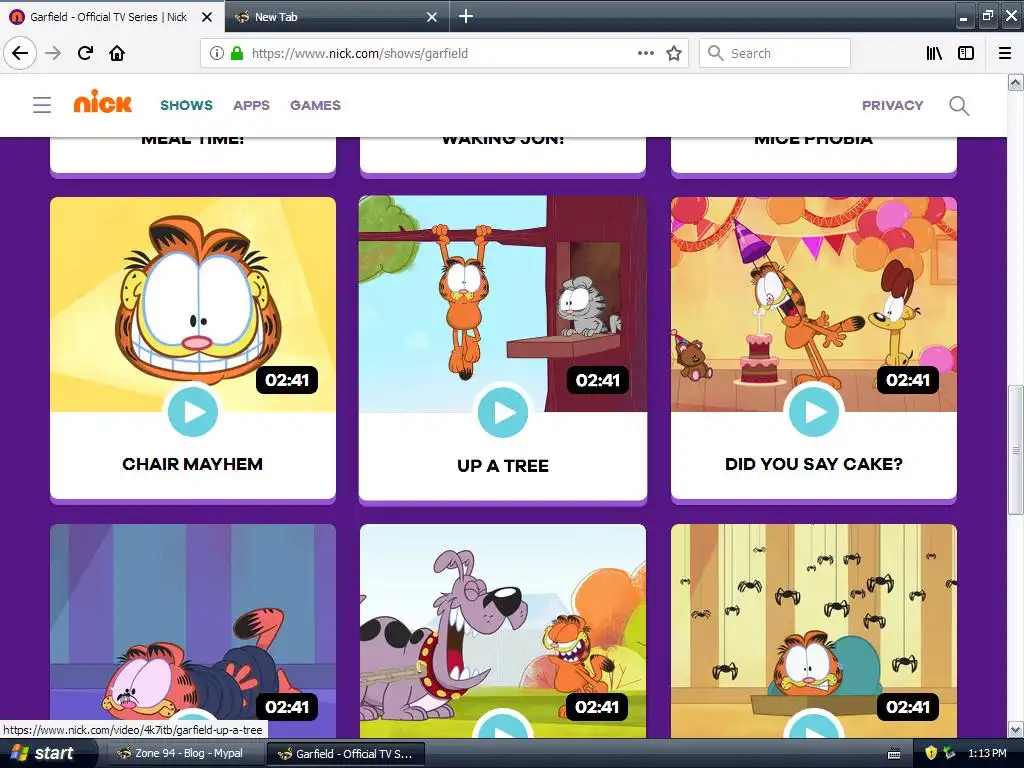
Task: Select the Garfield - Official TV taskbar item
Action: pyautogui.click(x=346, y=754)
